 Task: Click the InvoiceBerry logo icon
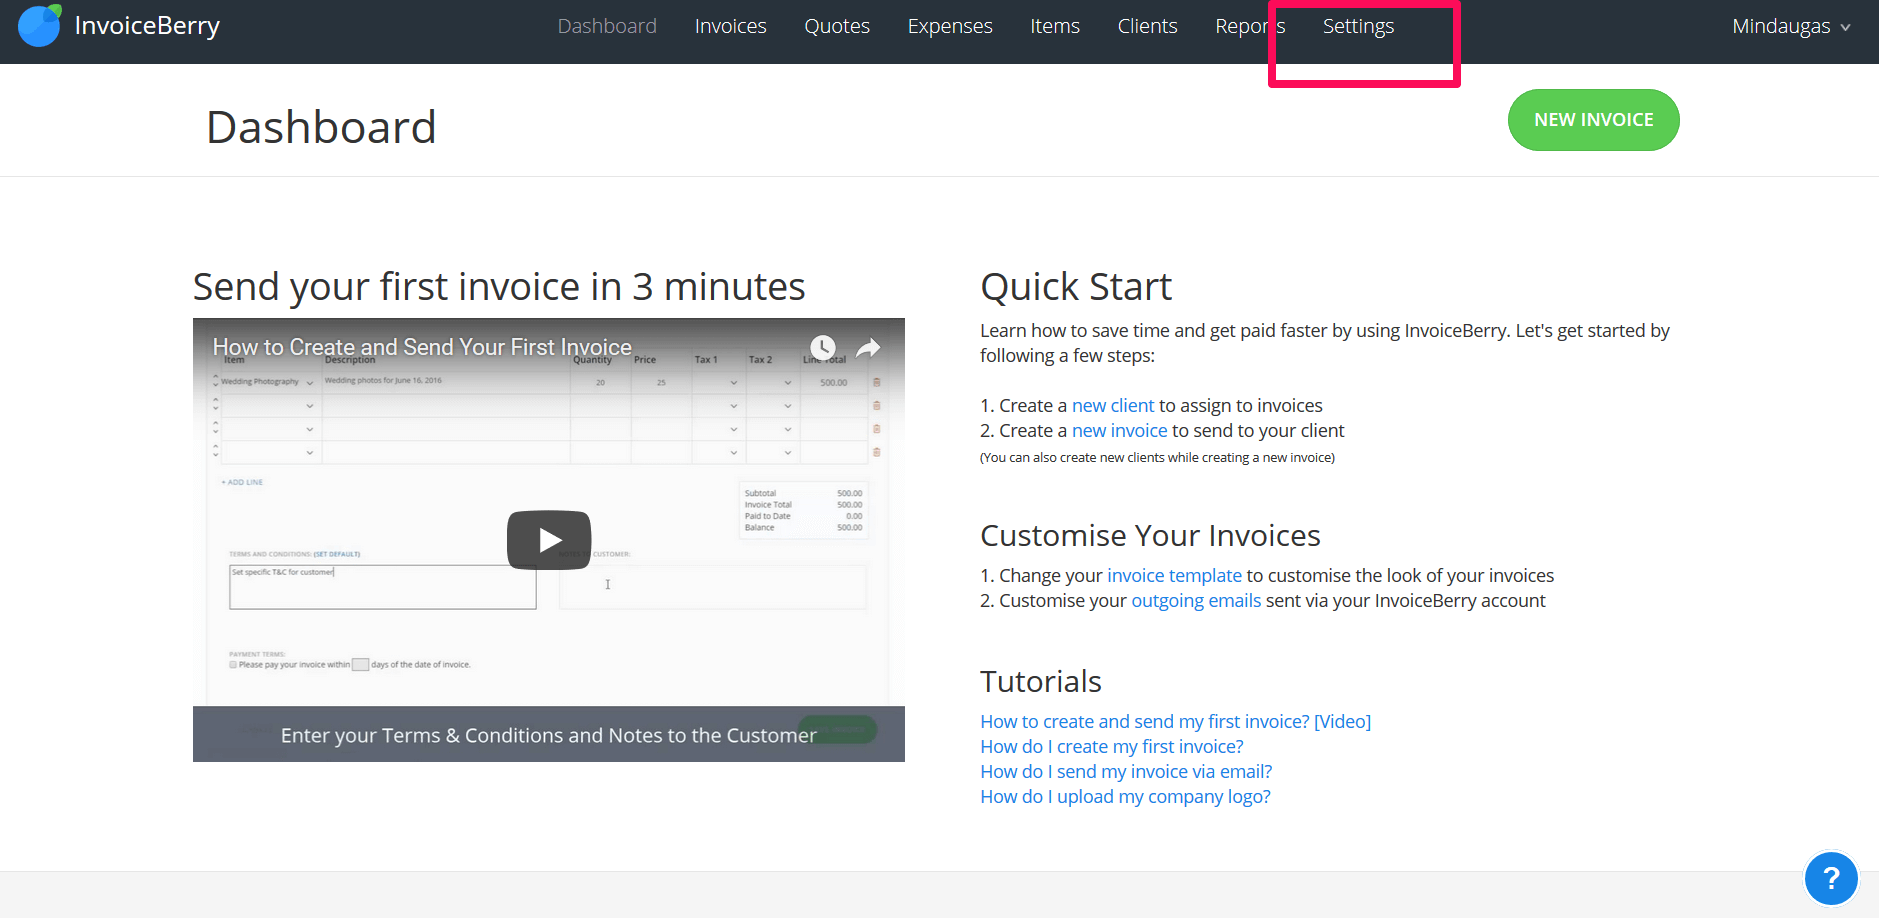pyautogui.click(x=40, y=26)
